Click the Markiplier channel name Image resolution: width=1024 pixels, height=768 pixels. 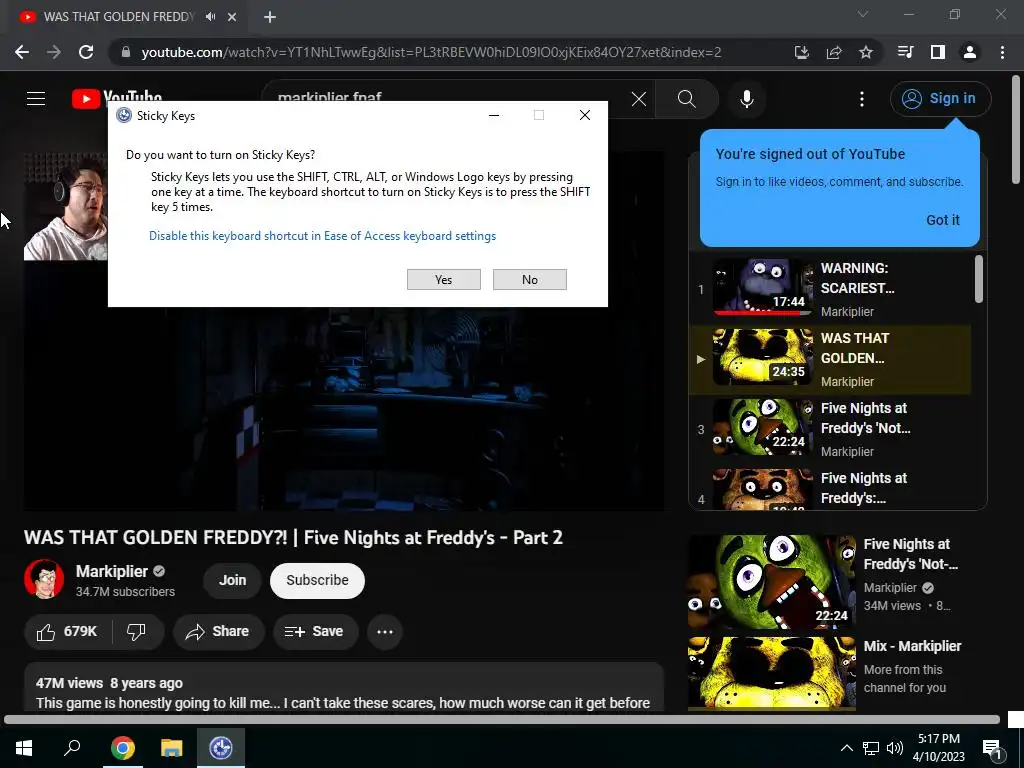[112, 571]
